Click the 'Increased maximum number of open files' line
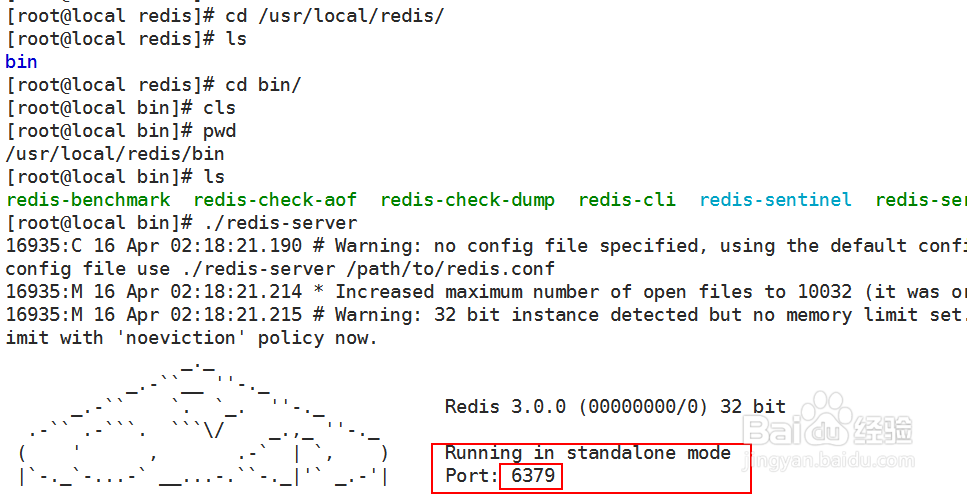Image resolution: width=967 pixels, height=494 pixels. click(x=486, y=292)
